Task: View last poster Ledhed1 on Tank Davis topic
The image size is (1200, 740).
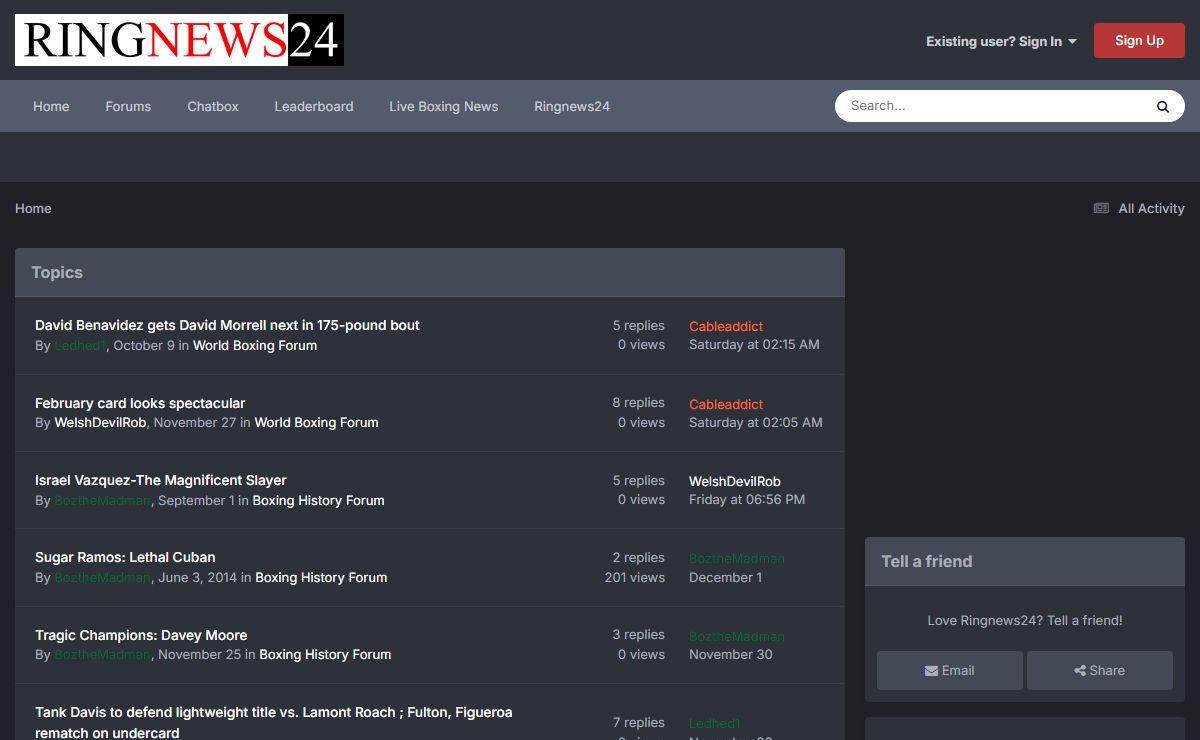Action: click(715, 723)
